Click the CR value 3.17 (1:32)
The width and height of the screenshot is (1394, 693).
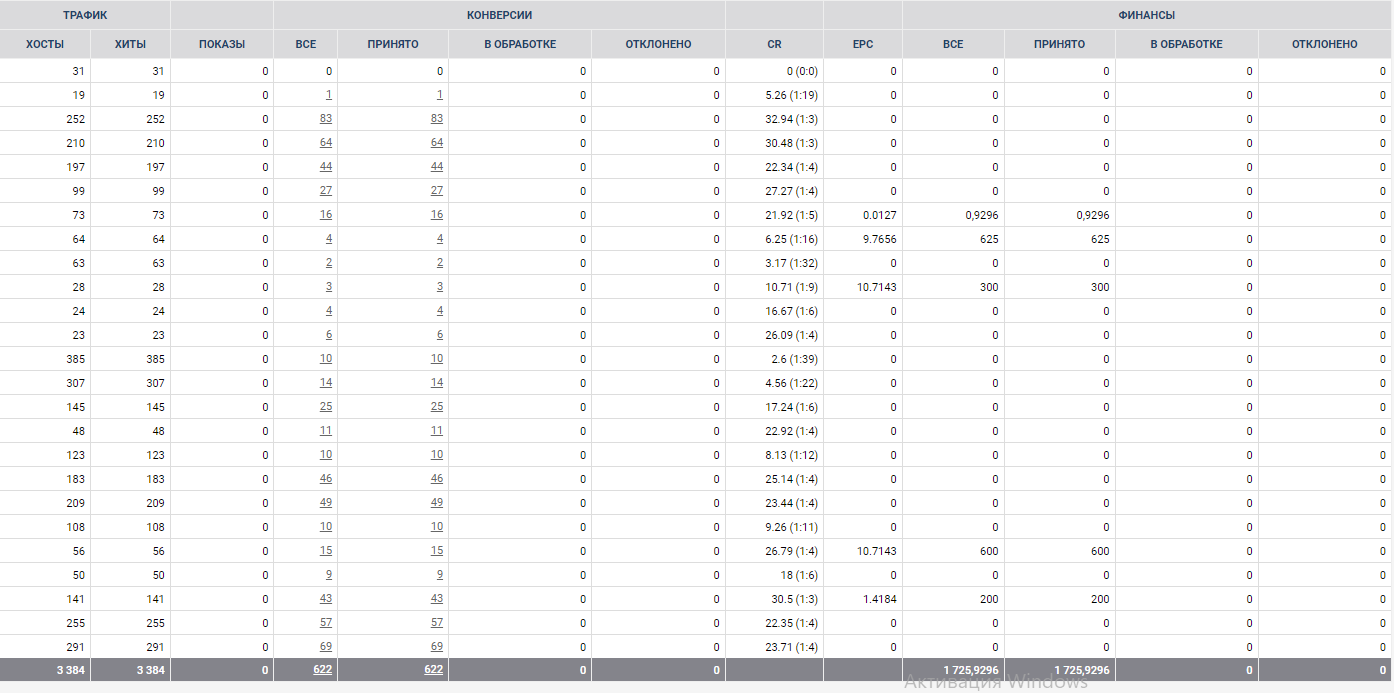791,263
